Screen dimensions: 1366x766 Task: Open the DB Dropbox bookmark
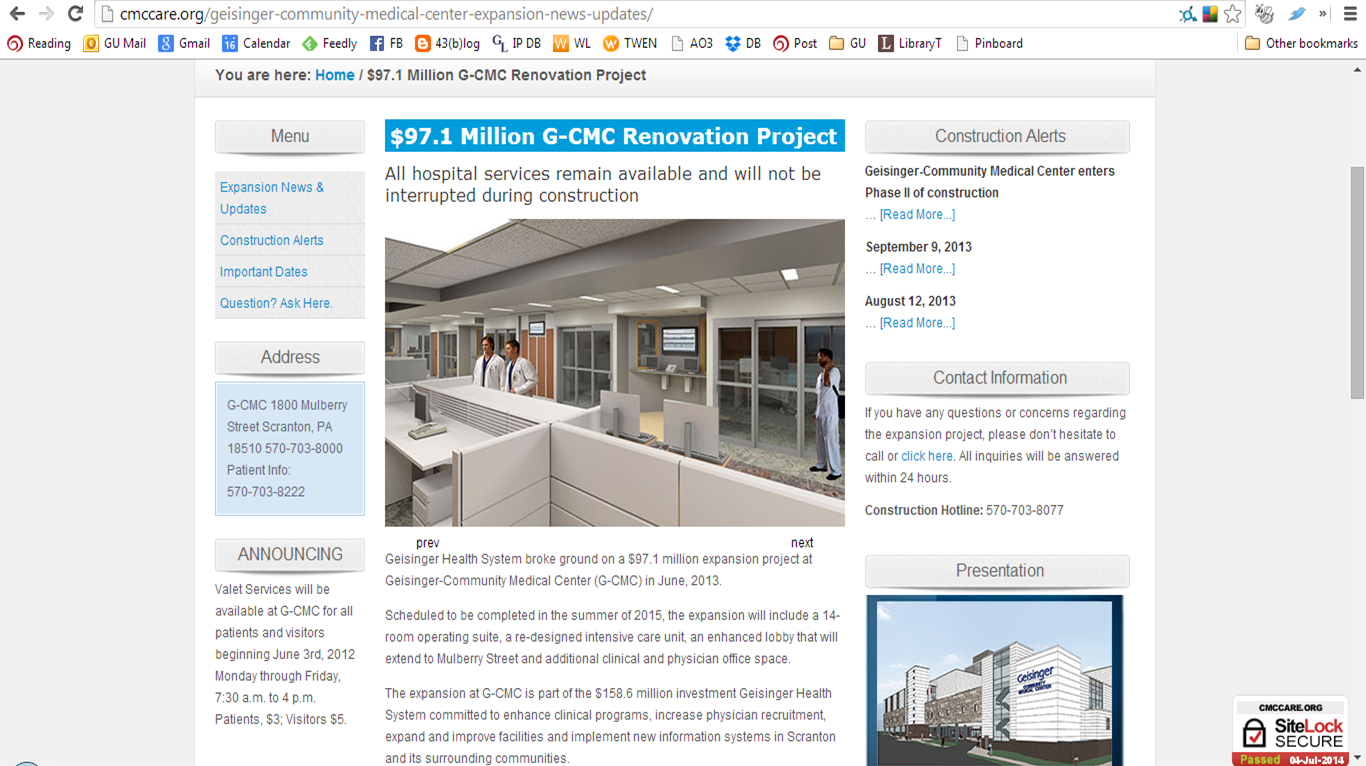[743, 43]
